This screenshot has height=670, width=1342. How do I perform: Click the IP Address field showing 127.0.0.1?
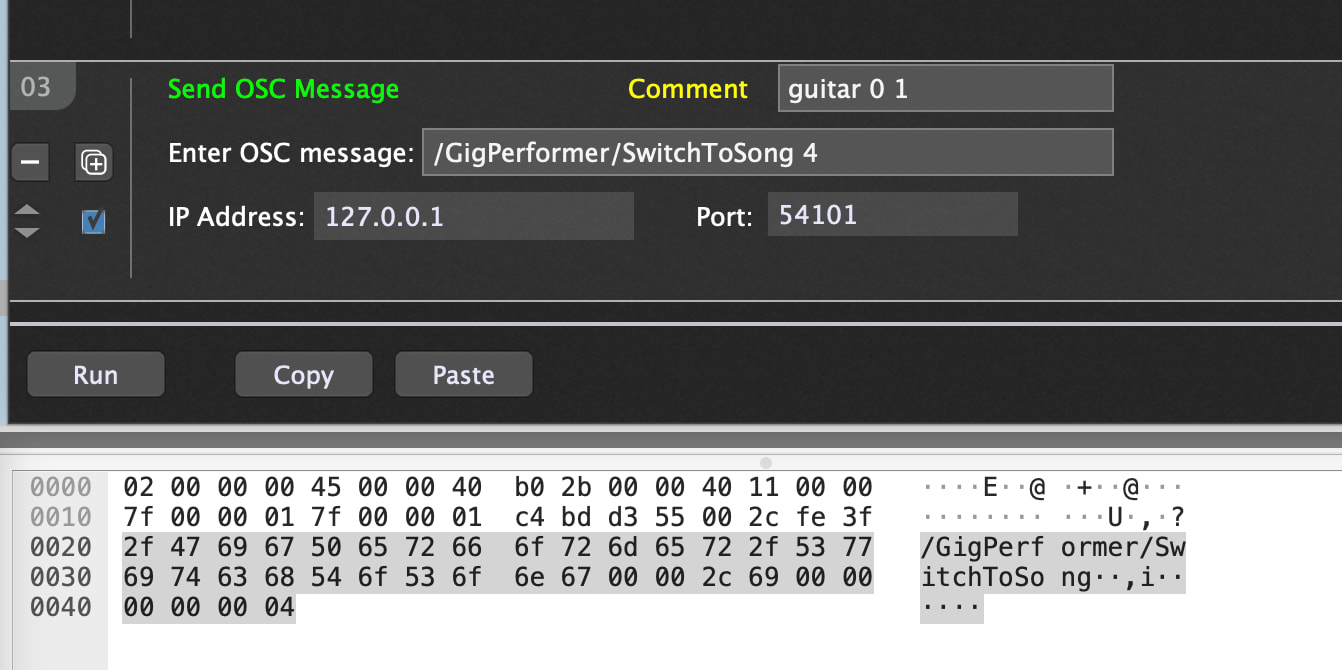point(473,216)
